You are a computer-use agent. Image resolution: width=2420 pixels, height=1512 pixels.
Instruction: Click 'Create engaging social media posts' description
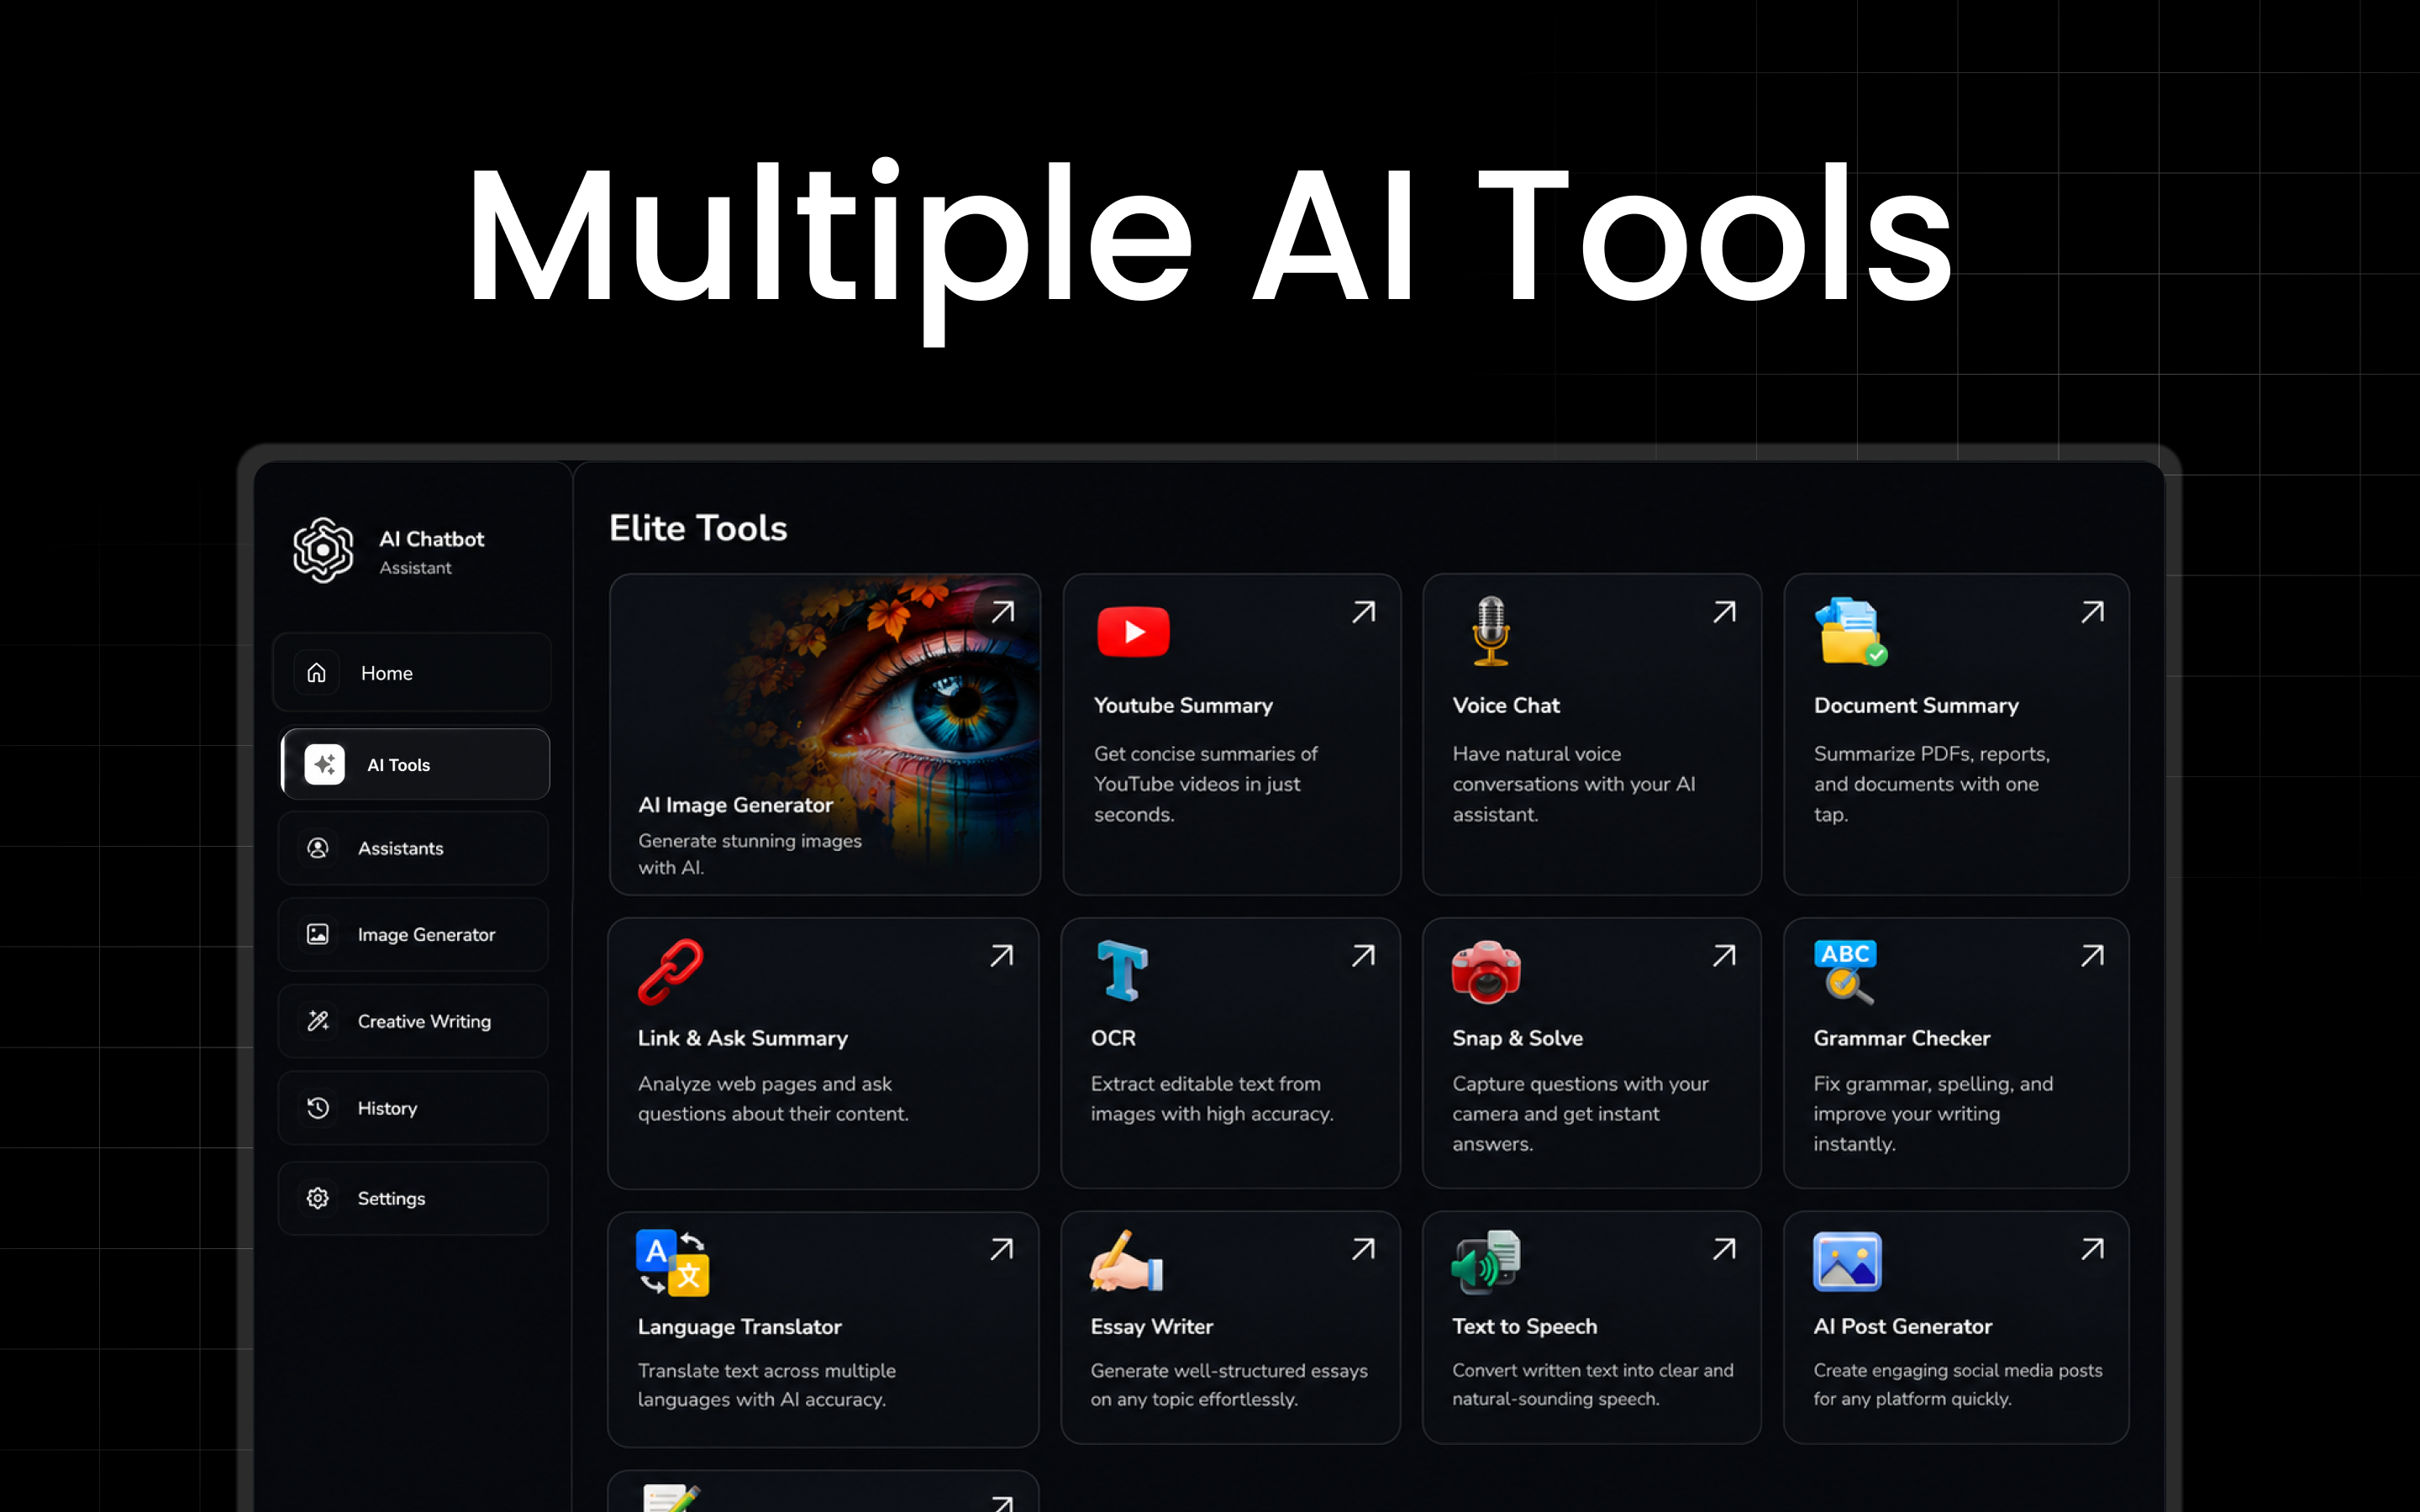(1958, 1384)
